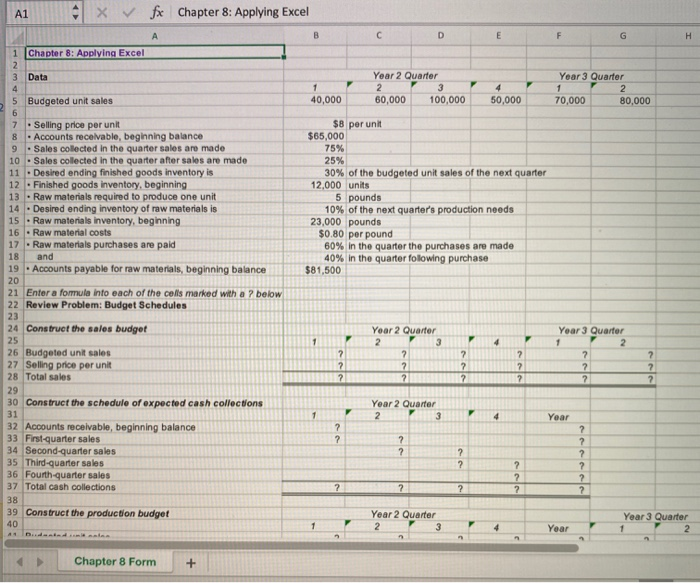The height and width of the screenshot is (583, 700).
Task: Go to previous sheet with left arrow
Action: point(20,562)
